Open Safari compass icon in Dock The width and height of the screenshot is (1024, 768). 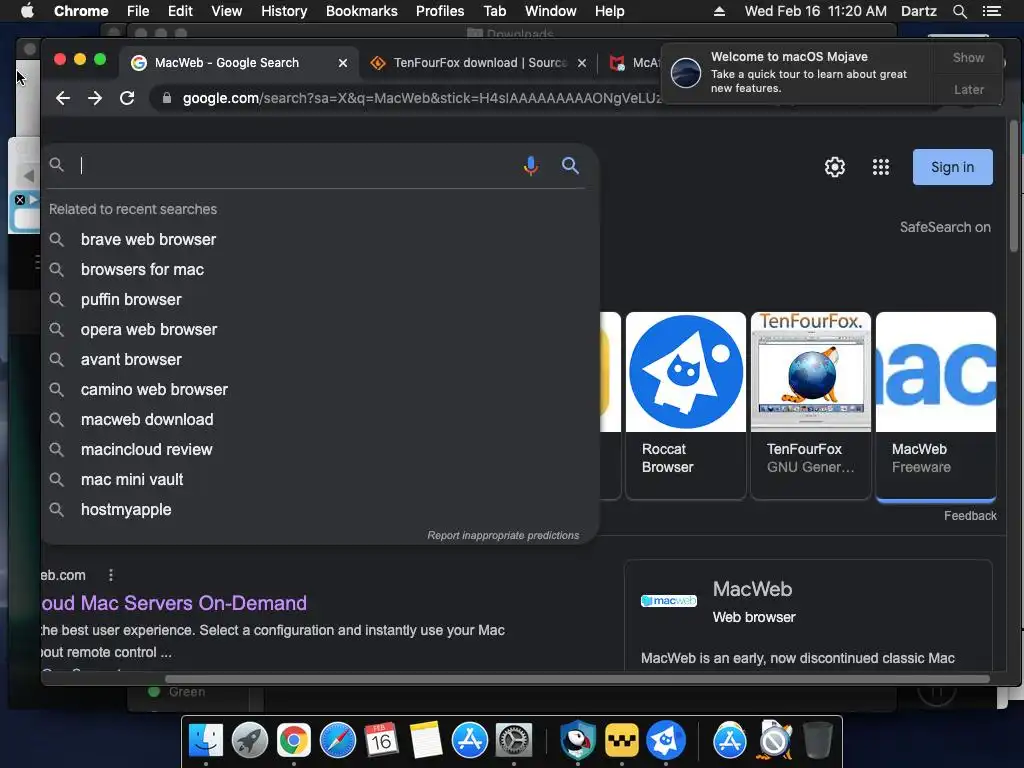[338, 740]
